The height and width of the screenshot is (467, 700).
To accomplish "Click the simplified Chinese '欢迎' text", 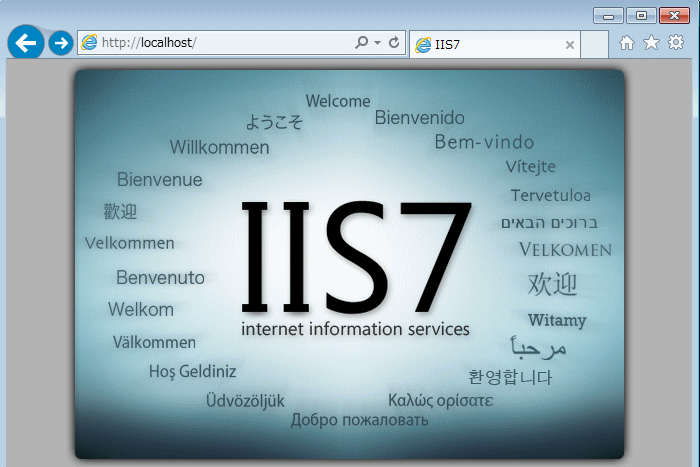I will point(553,284).
